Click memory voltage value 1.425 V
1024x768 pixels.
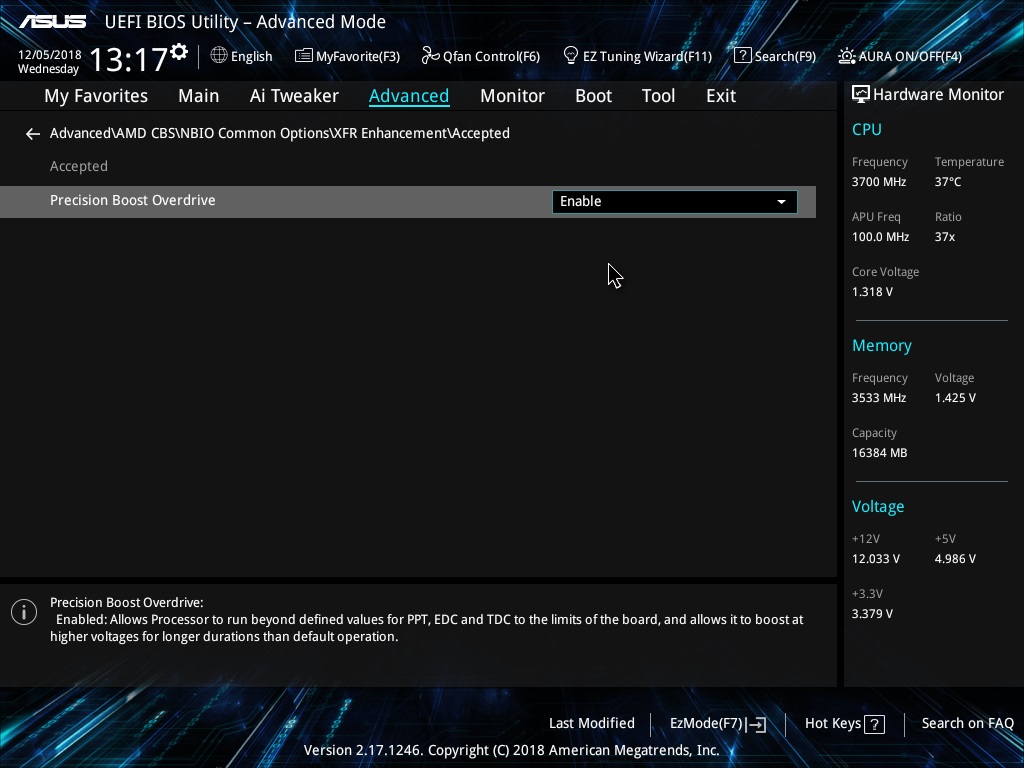click(955, 398)
